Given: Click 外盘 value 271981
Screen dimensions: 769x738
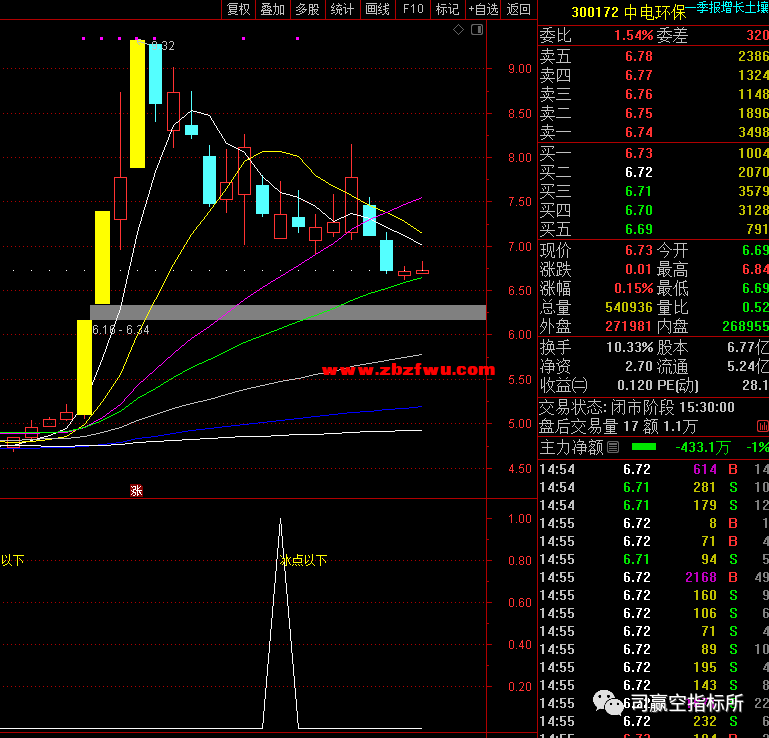Looking at the screenshot, I should coord(629,326).
